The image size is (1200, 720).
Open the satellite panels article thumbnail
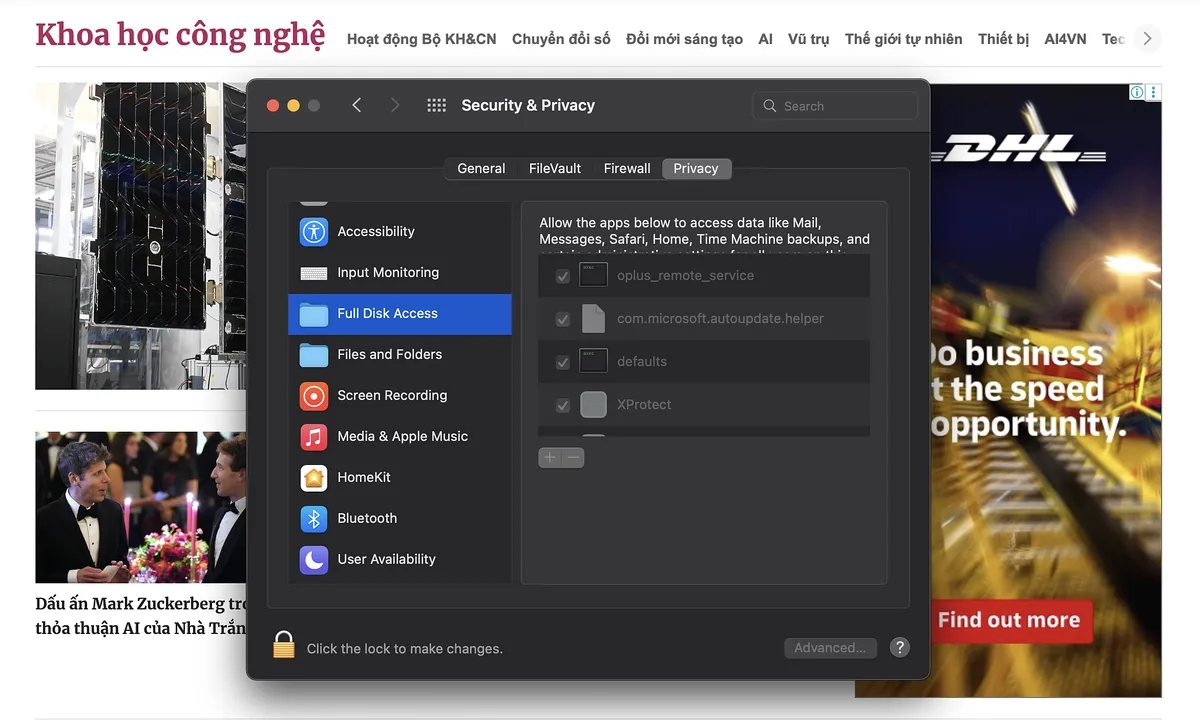point(141,236)
